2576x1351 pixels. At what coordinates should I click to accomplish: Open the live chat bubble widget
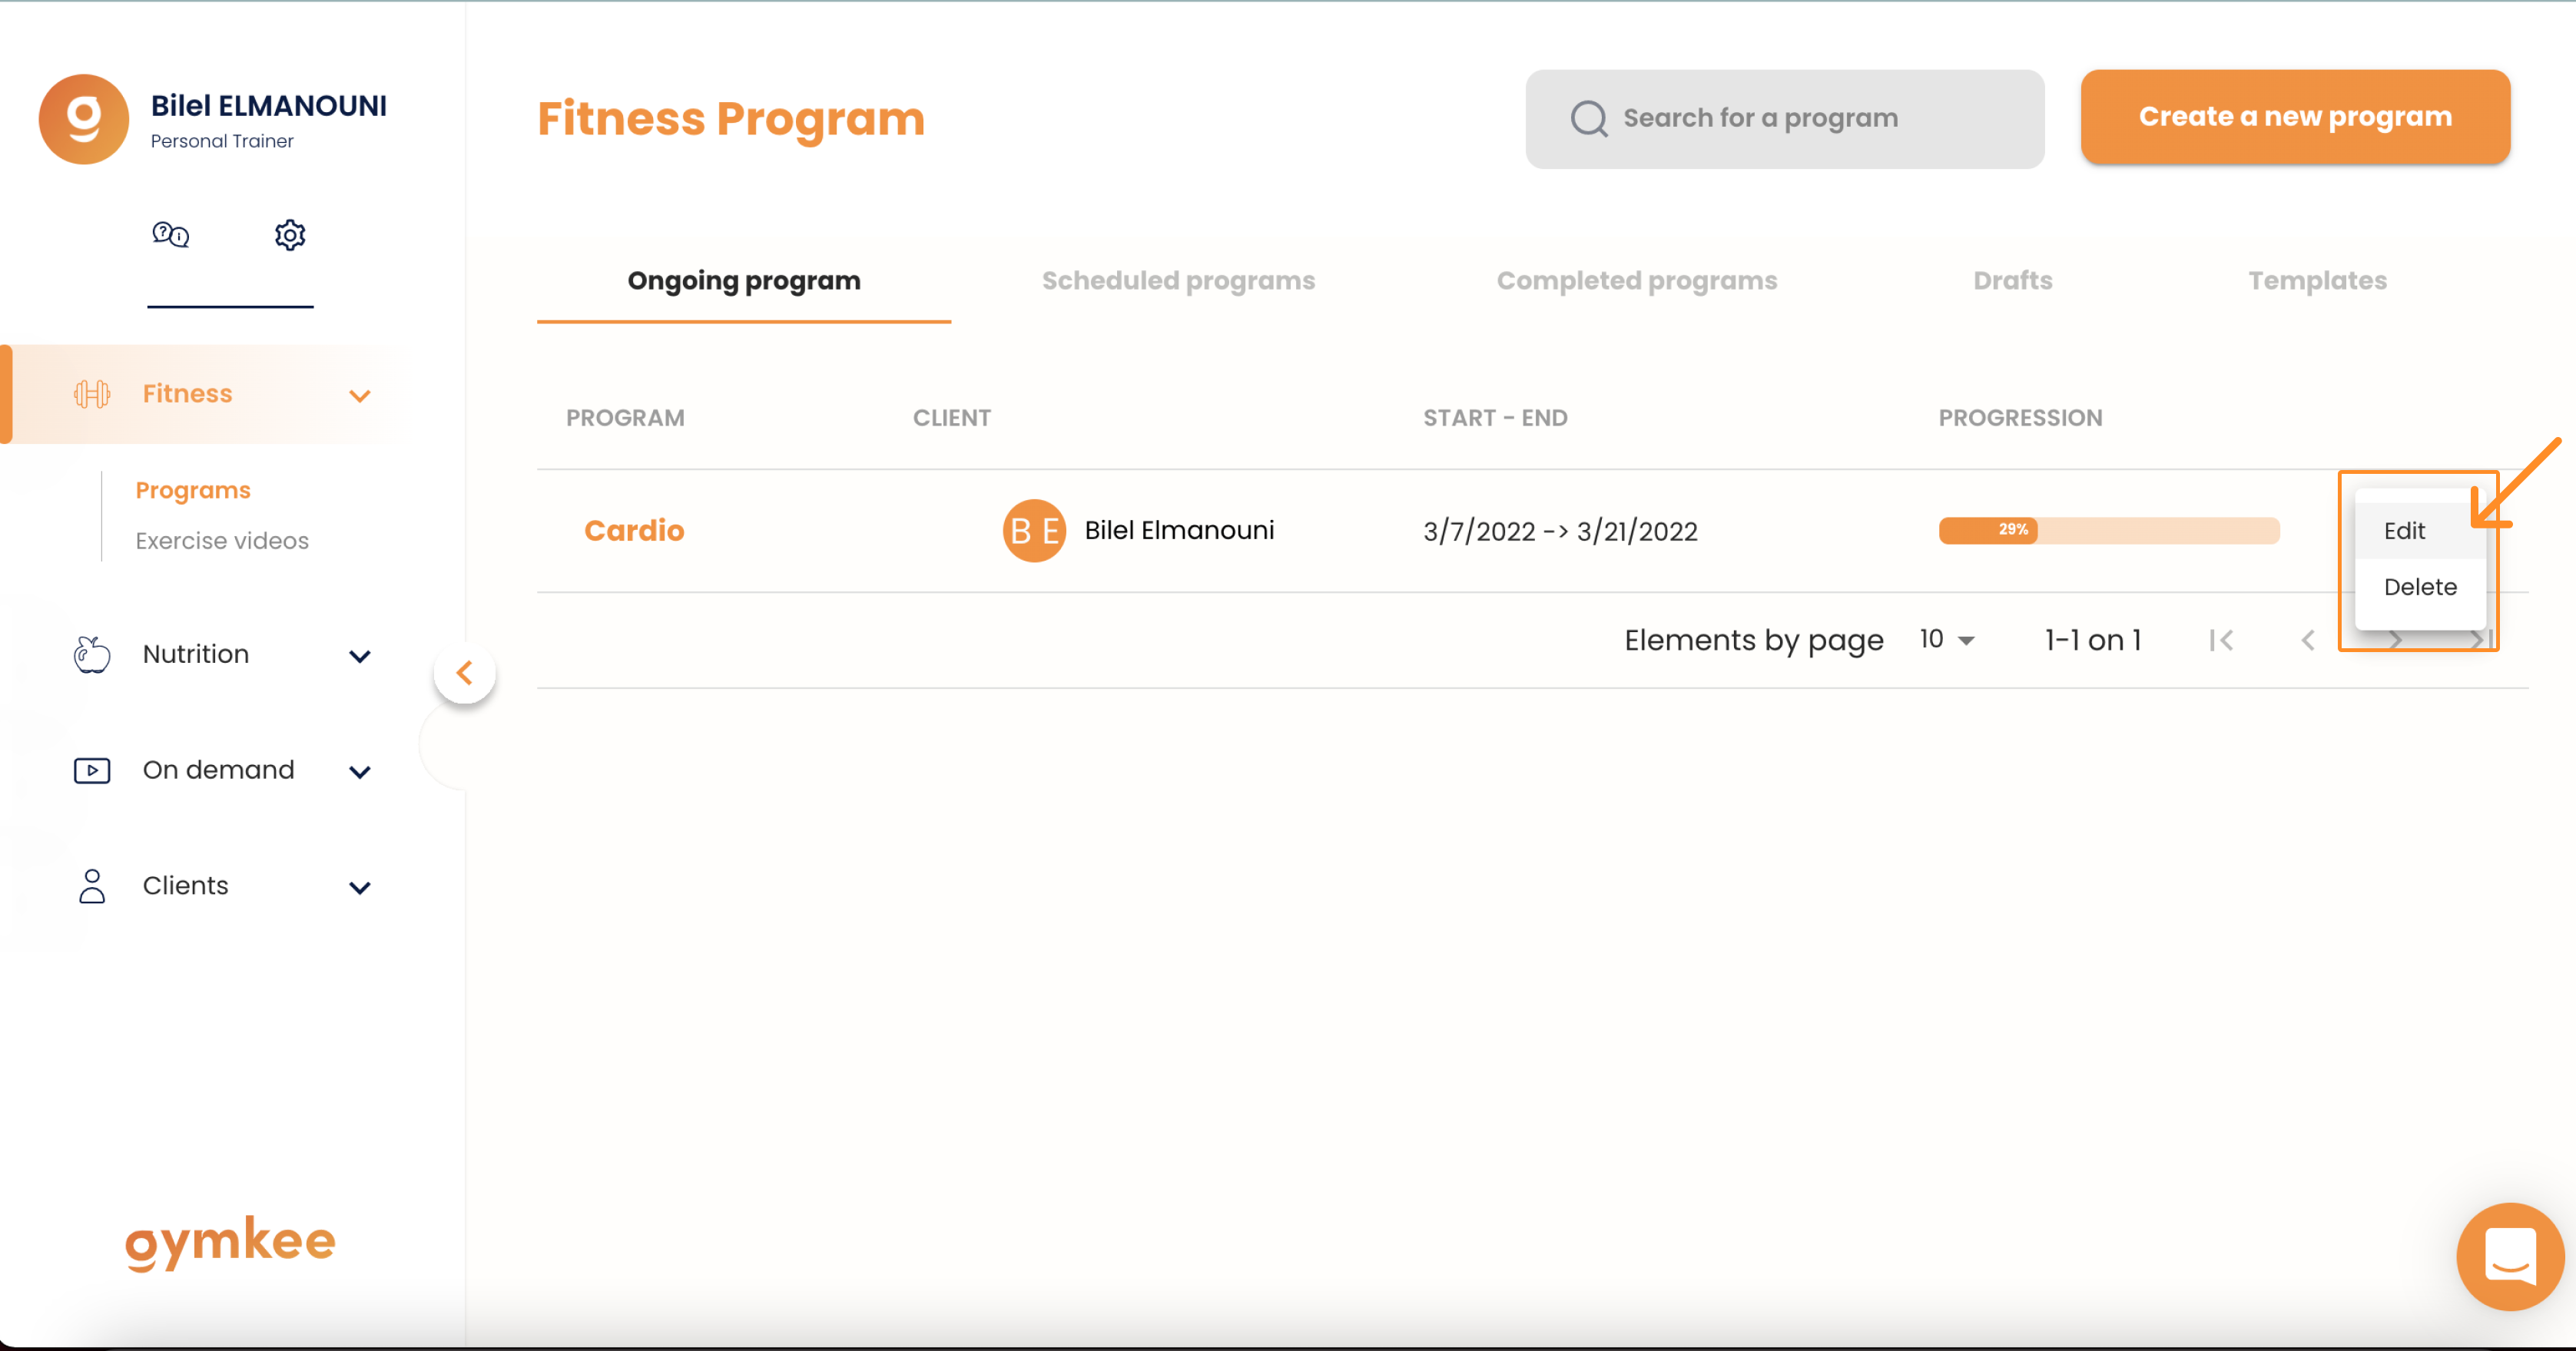pos(2510,1256)
